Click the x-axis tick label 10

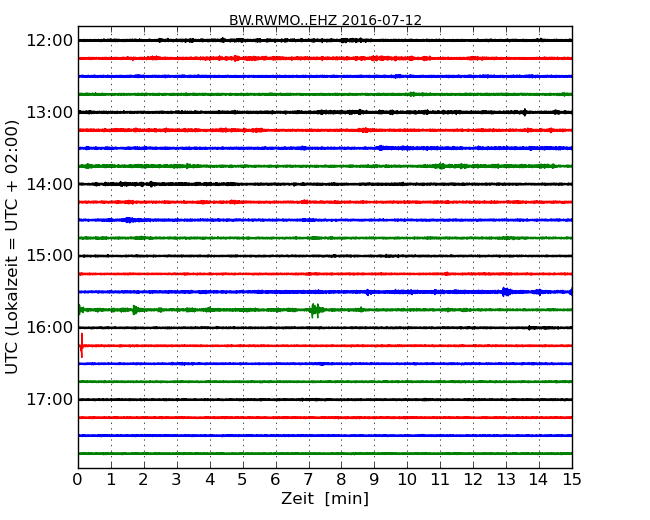click(407, 480)
